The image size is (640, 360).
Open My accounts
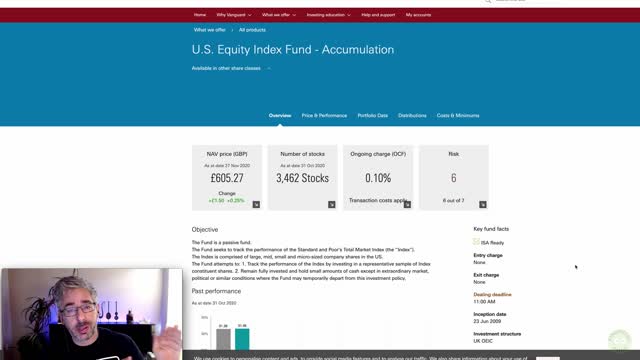(x=418, y=15)
